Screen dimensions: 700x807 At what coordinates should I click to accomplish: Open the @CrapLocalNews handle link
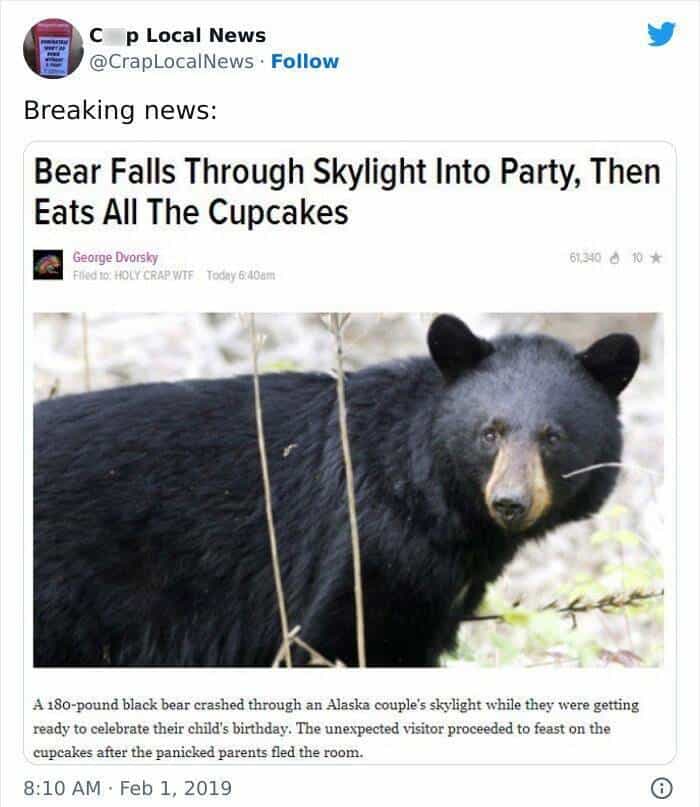click(x=171, y=61)
